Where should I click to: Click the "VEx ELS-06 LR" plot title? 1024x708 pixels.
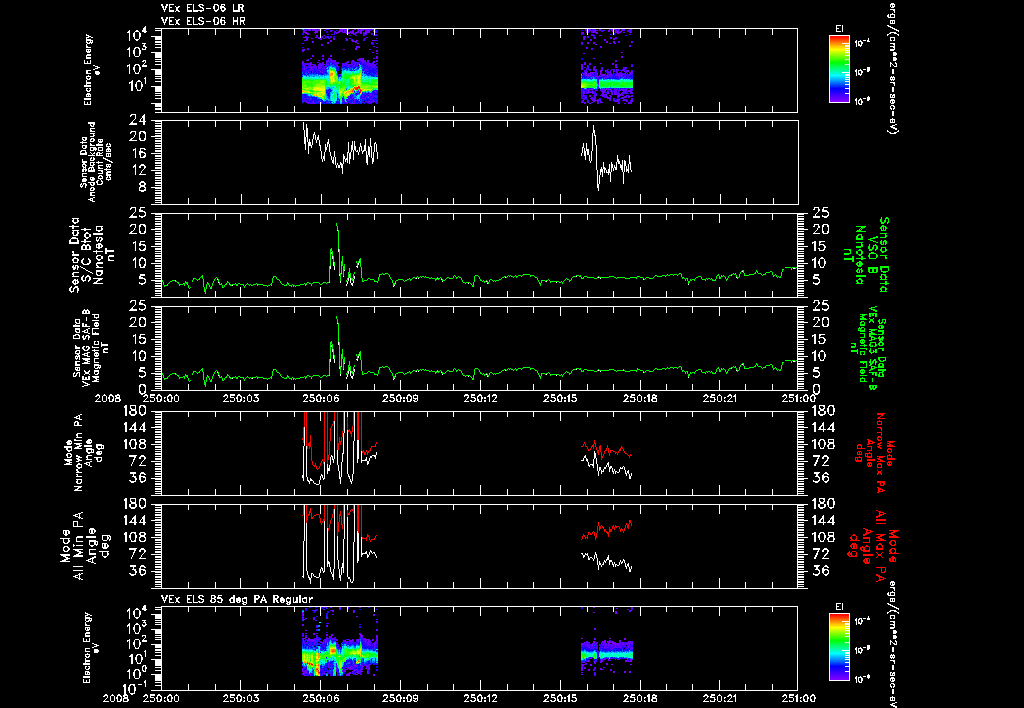coord(202,8)
